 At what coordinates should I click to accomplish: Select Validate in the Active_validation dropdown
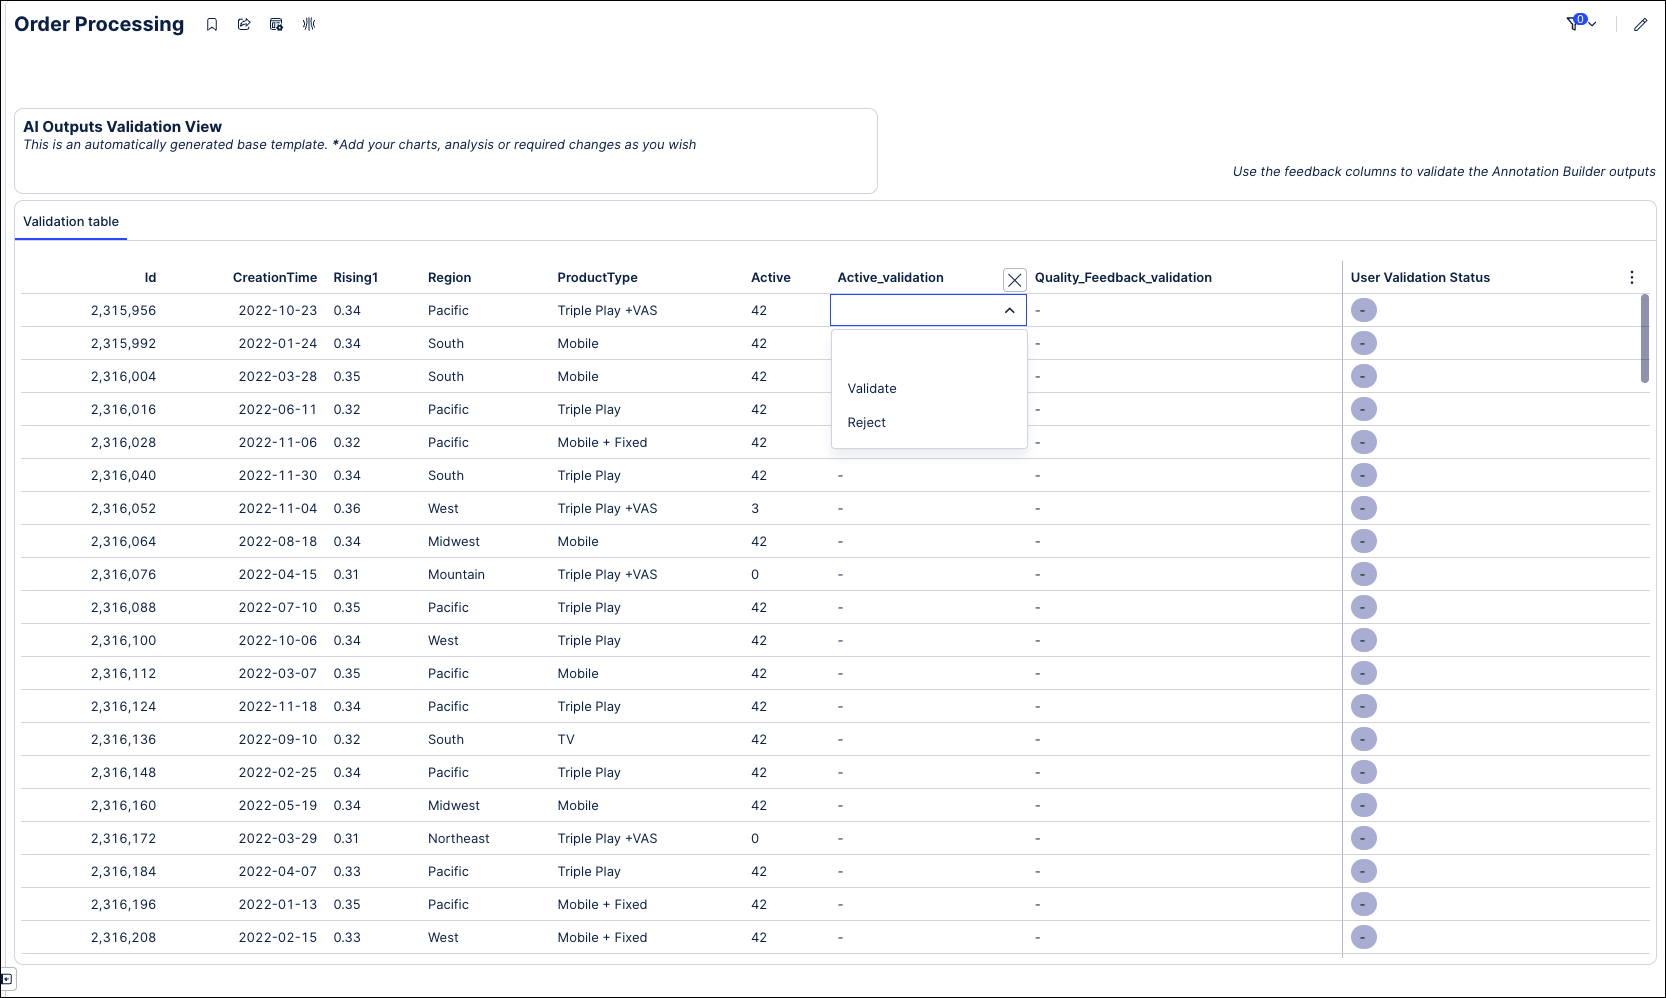coord(871,388)
